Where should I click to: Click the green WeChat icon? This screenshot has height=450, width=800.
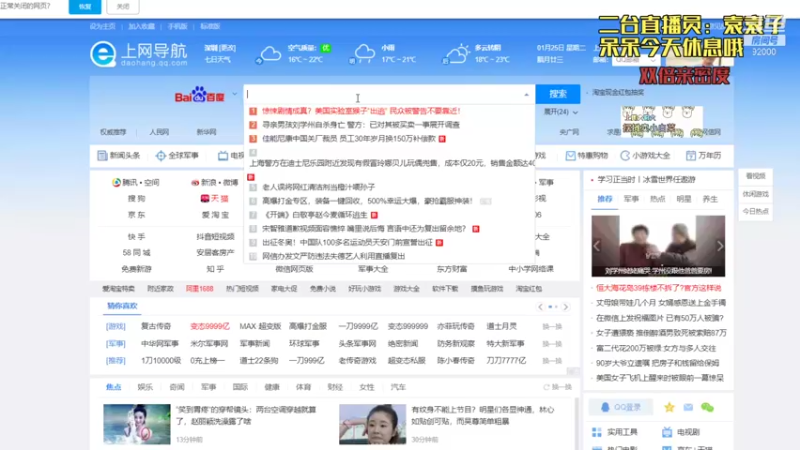tap(707, 407)
